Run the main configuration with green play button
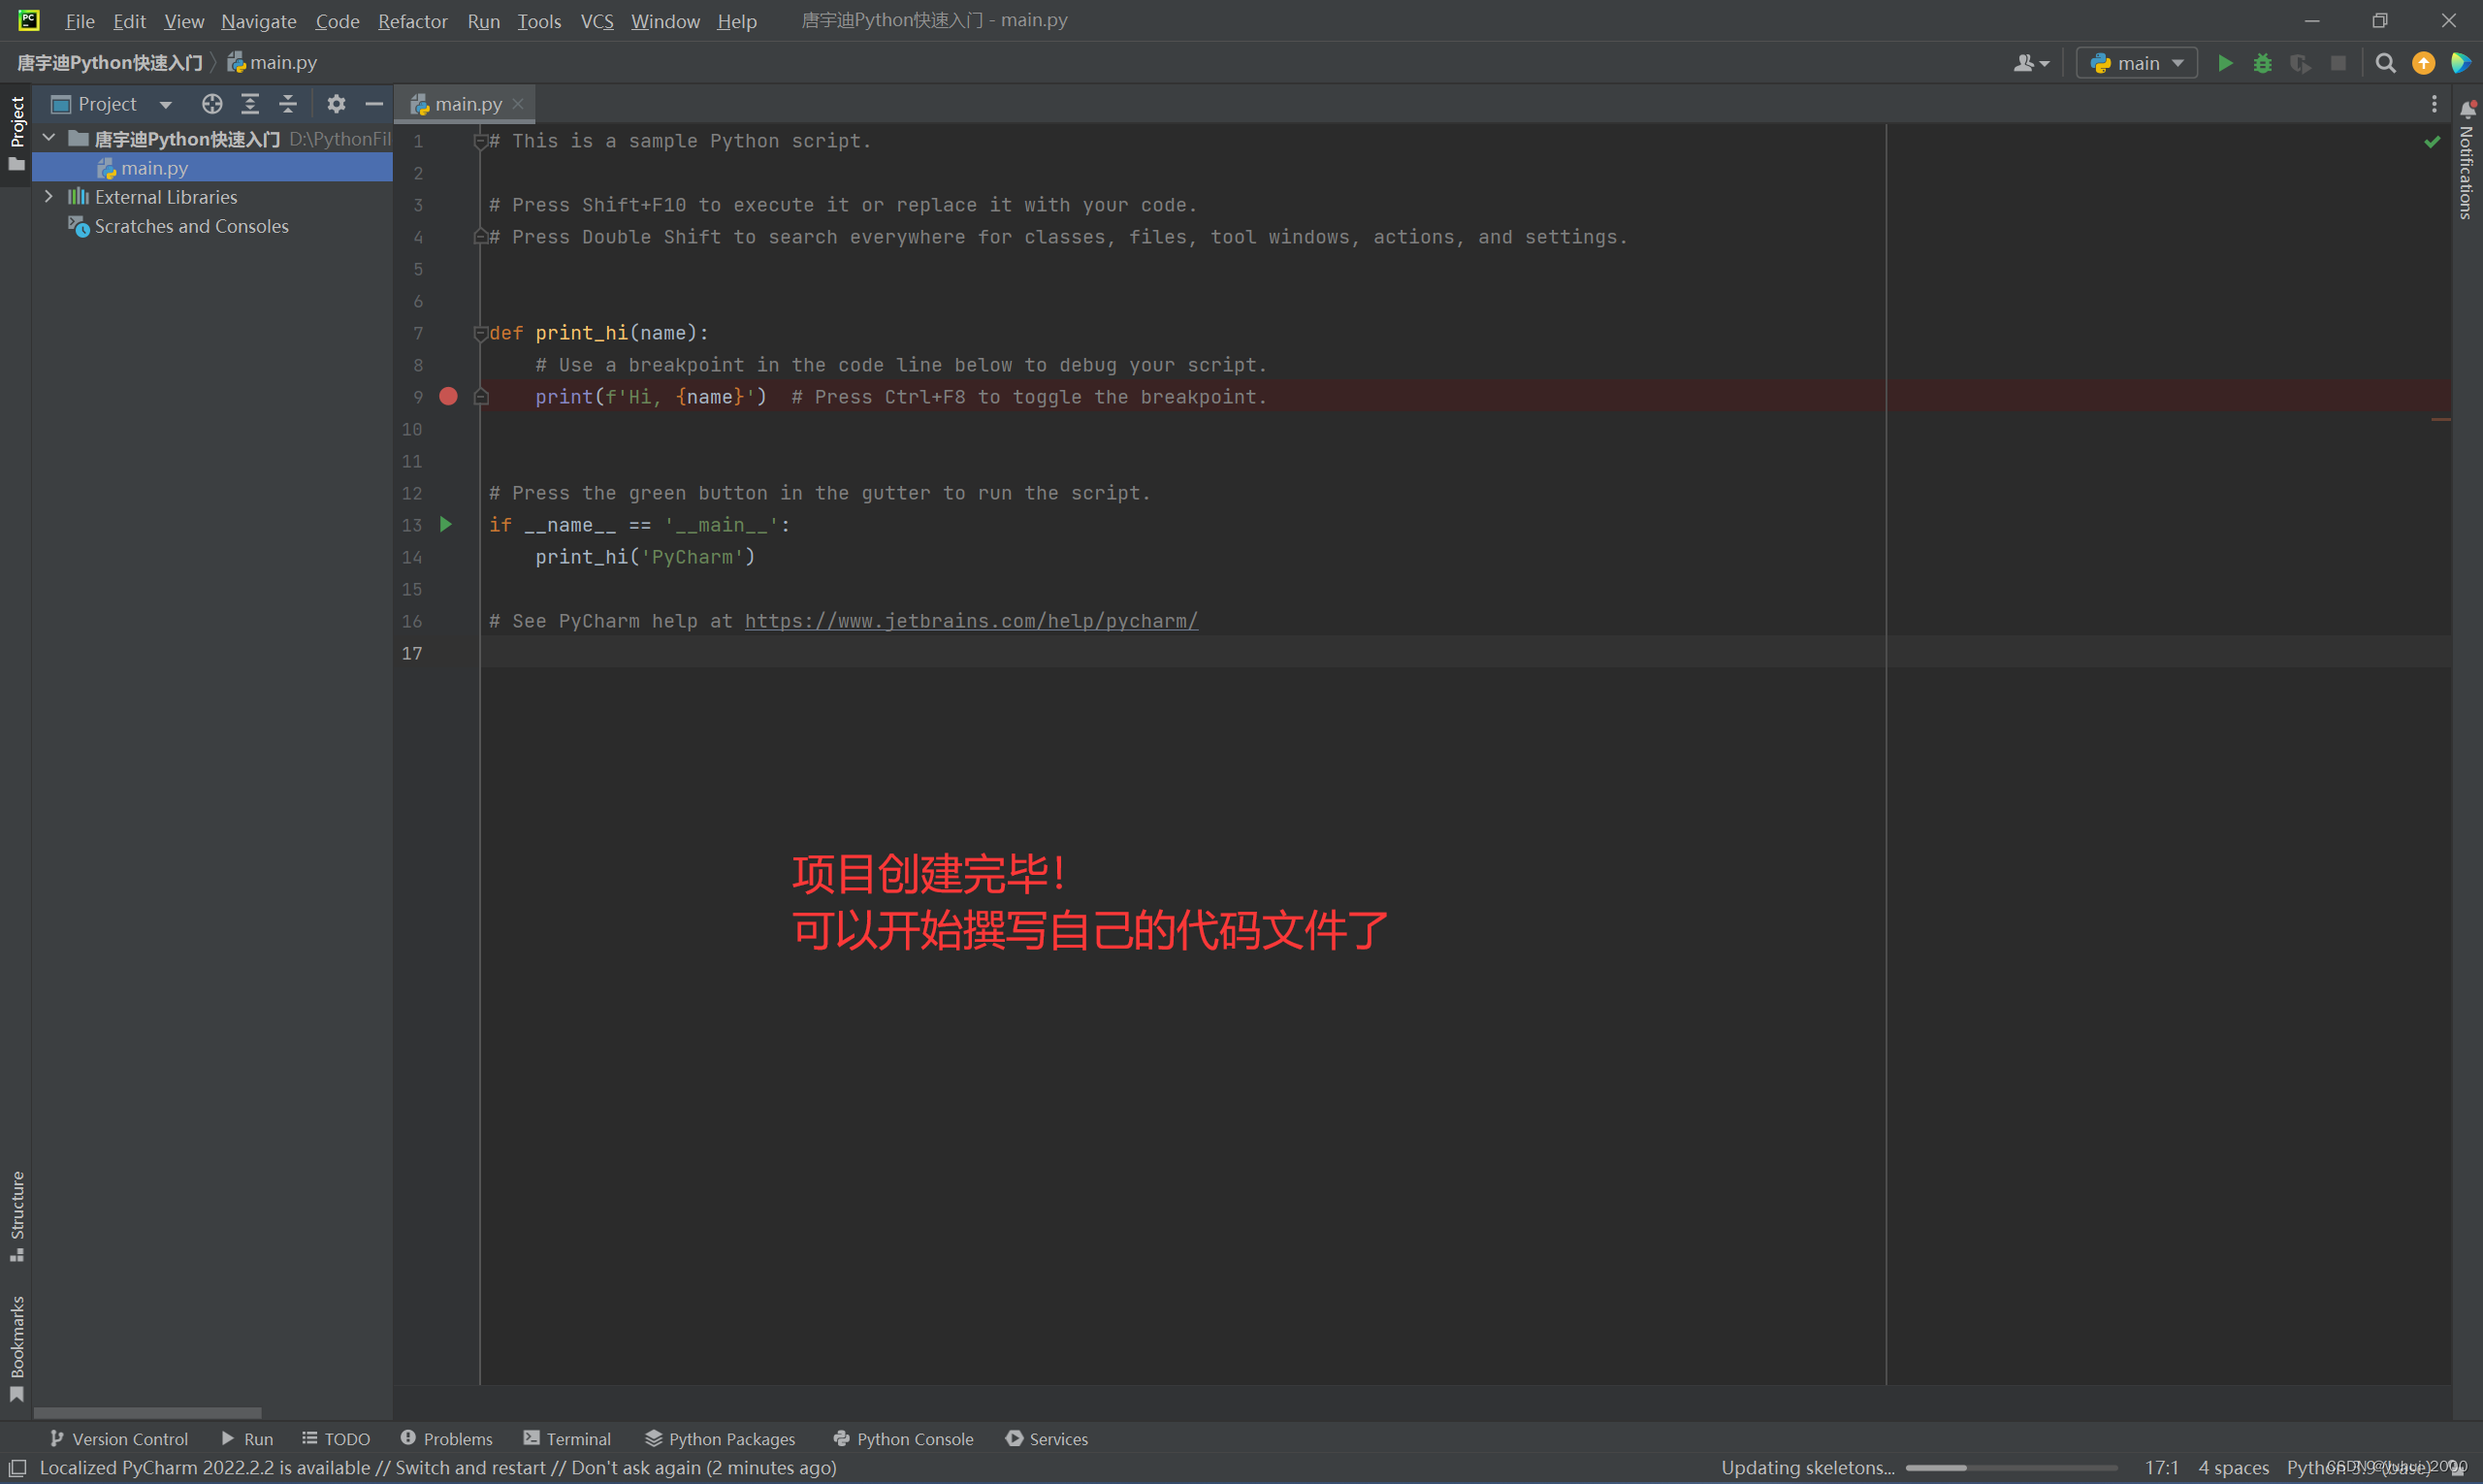The image size is (2483, 1484). 2225,63
